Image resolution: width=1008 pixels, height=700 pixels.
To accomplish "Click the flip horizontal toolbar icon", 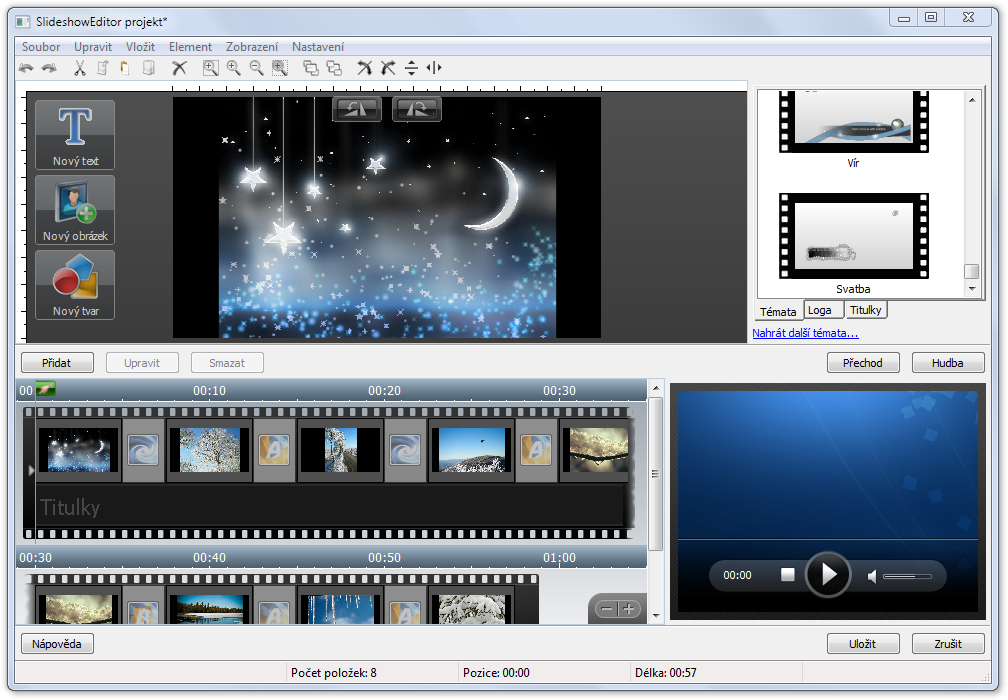I will tap(433, 68).
